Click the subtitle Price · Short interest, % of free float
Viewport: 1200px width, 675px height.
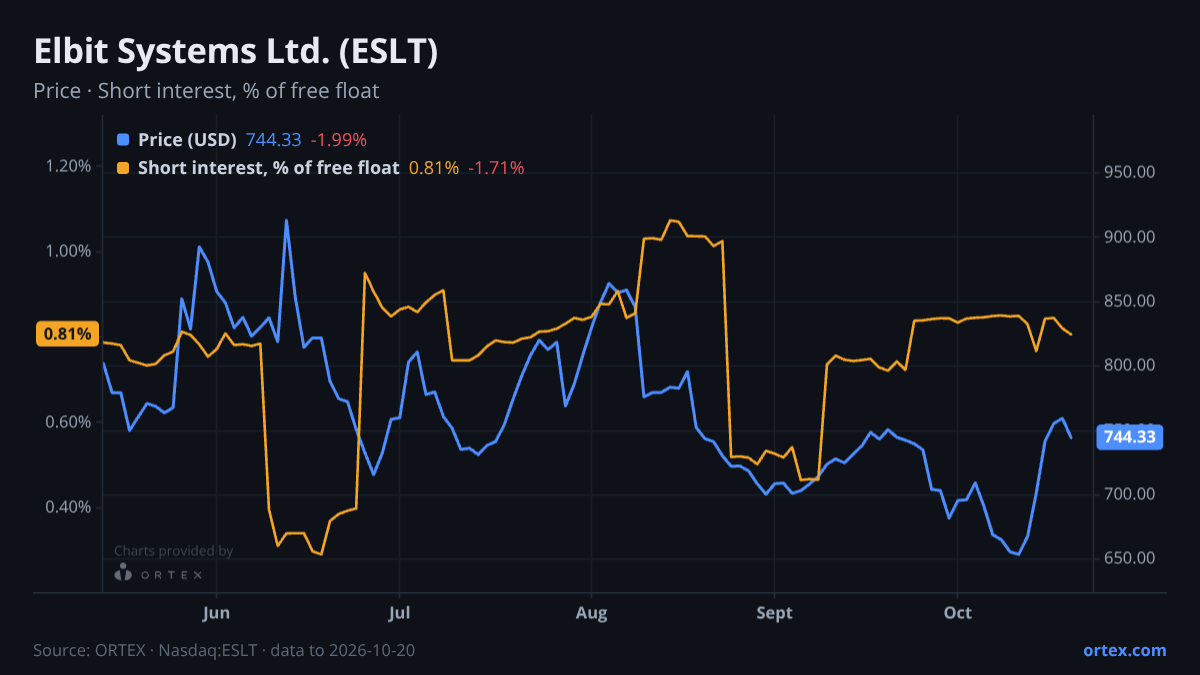click(x=206, y=91)
